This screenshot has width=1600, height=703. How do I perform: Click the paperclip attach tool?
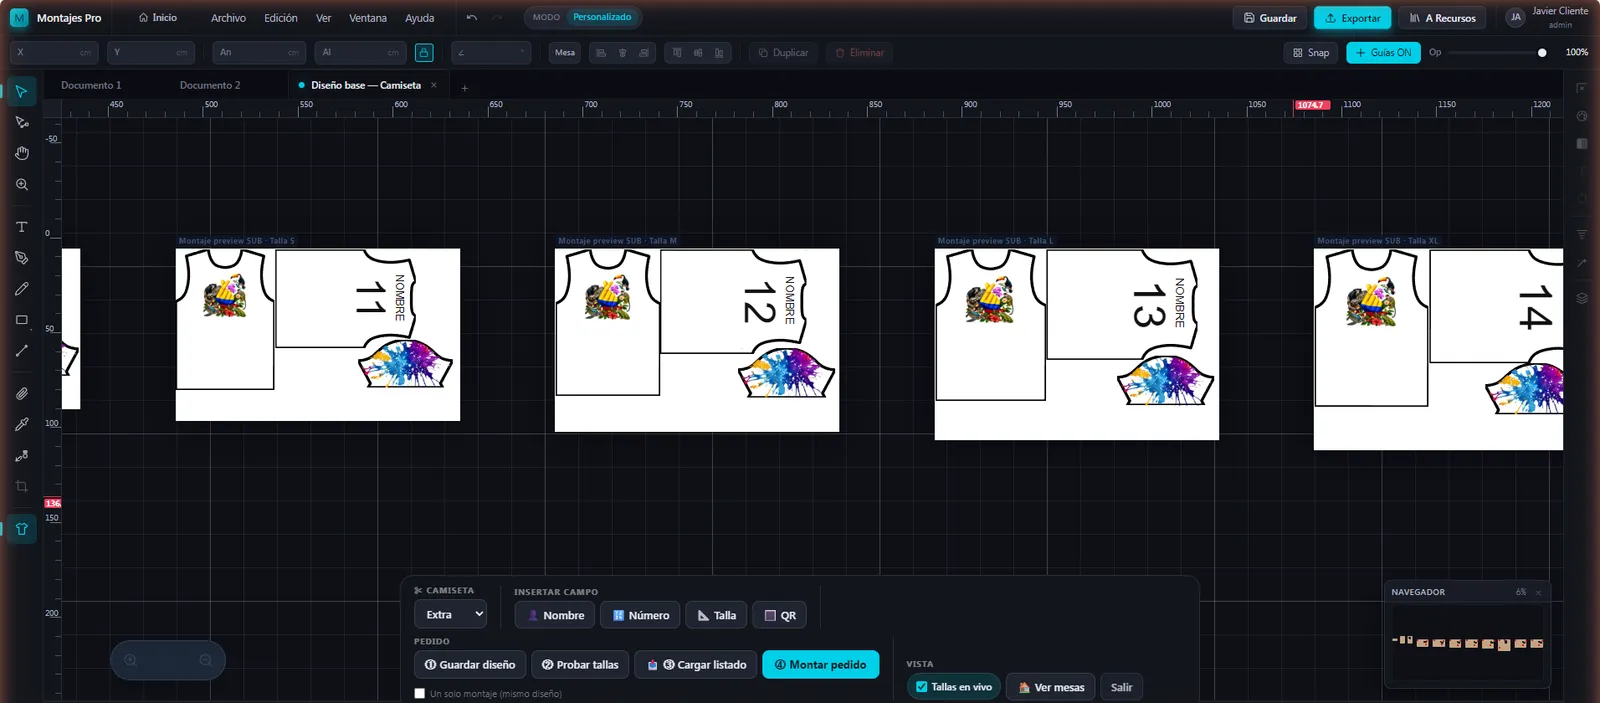pyautogui.click(x=21, y=394)
